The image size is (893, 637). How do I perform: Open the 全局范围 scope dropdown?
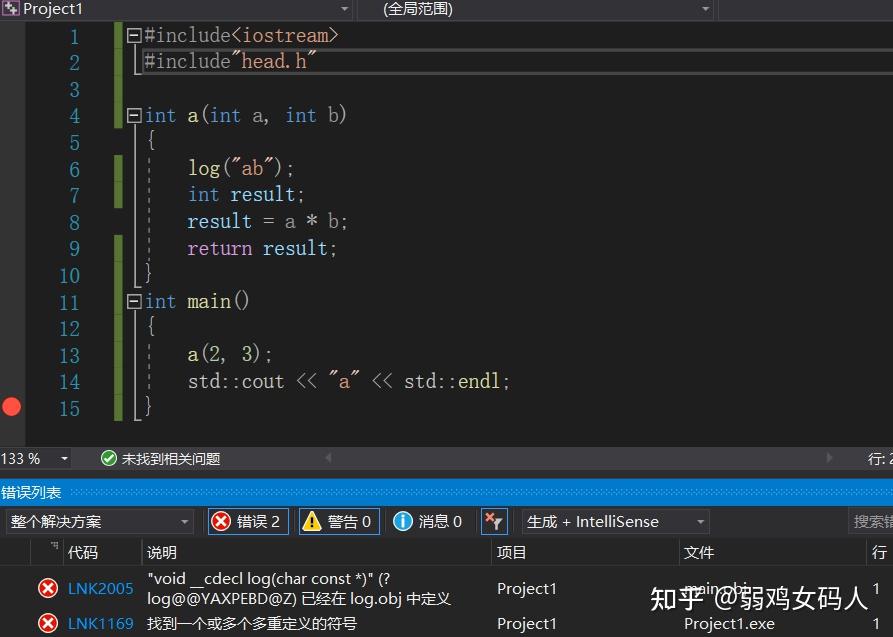pyautogui.click(x=706, y=9)
